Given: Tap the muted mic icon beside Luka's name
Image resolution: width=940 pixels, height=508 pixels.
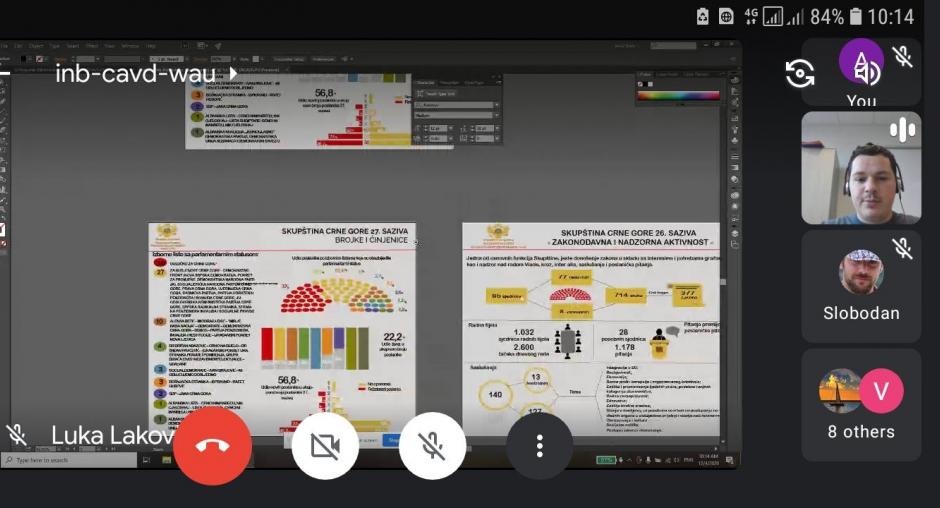Looking at the screenshot, I should pyautogui.click(x=17, y=435).
